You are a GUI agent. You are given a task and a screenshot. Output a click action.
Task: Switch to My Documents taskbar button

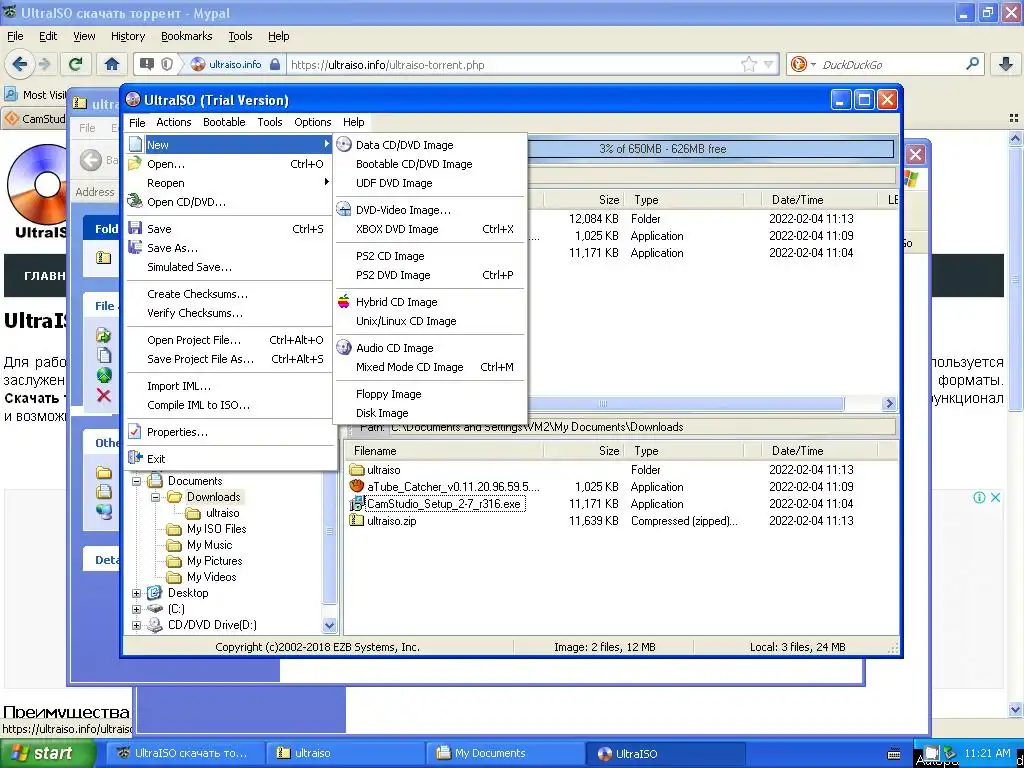504,753
